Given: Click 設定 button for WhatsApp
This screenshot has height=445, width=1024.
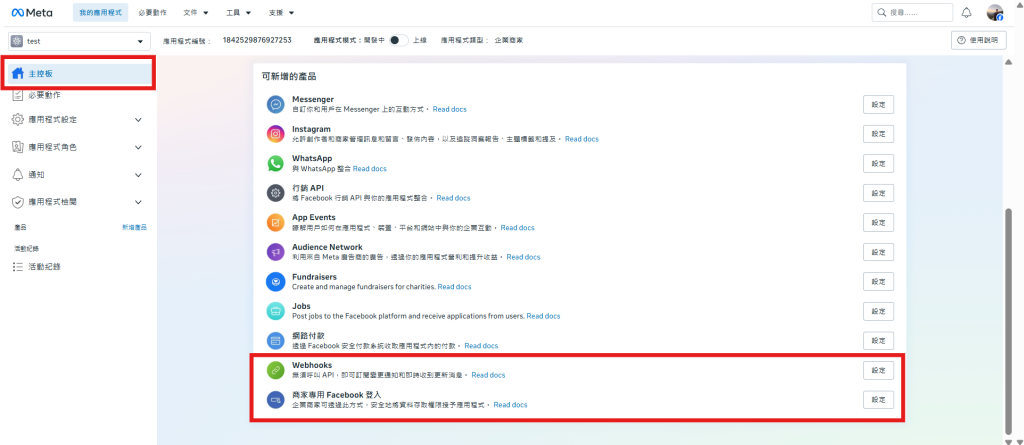Looking at the screenshot, I should 878,163.
